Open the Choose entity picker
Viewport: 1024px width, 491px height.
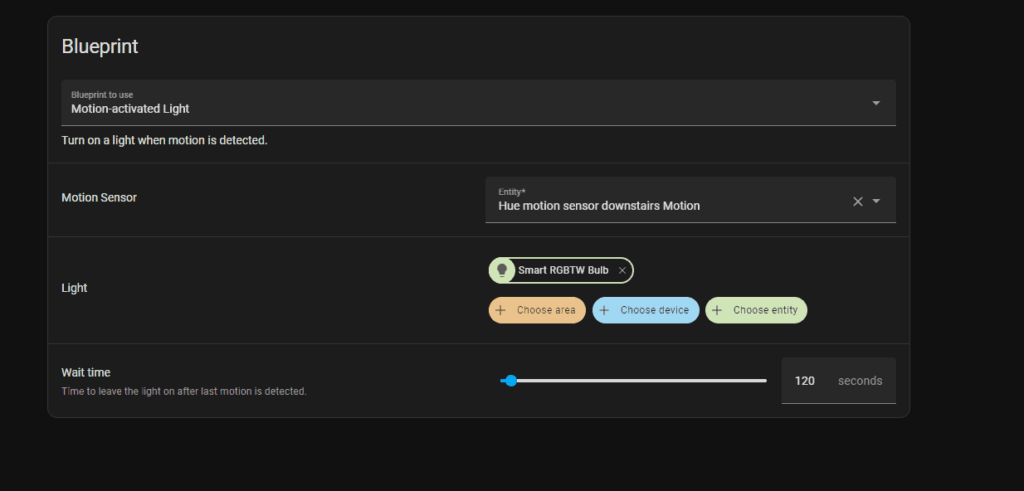(765, 310)
